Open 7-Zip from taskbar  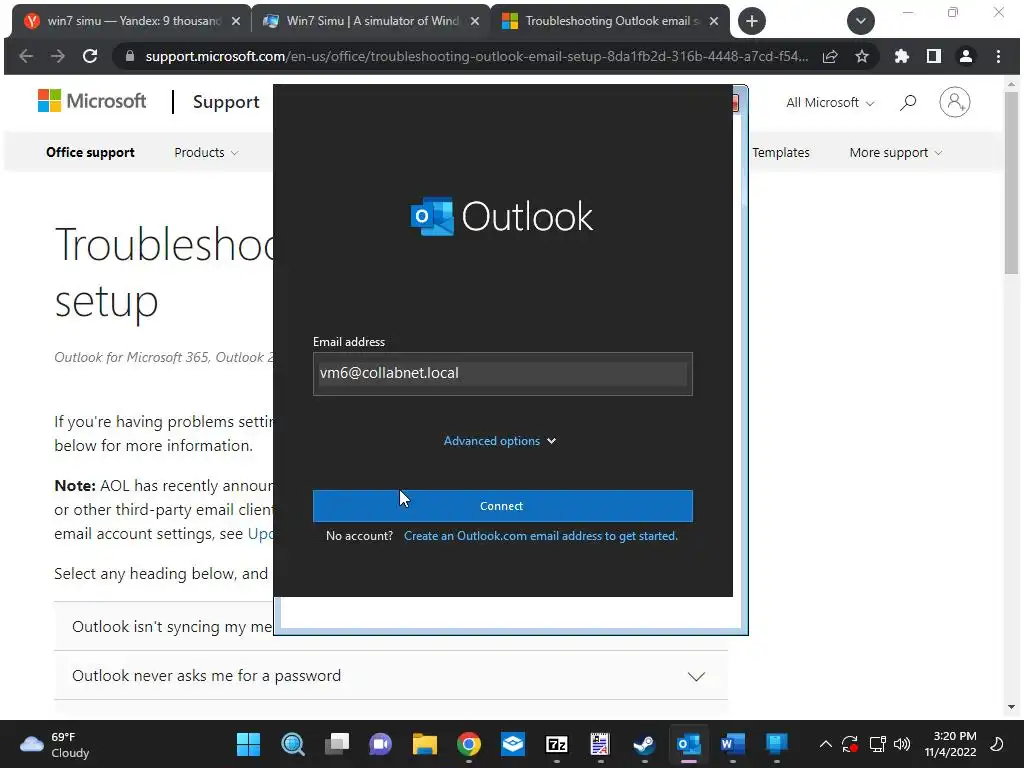click(556, 744)
